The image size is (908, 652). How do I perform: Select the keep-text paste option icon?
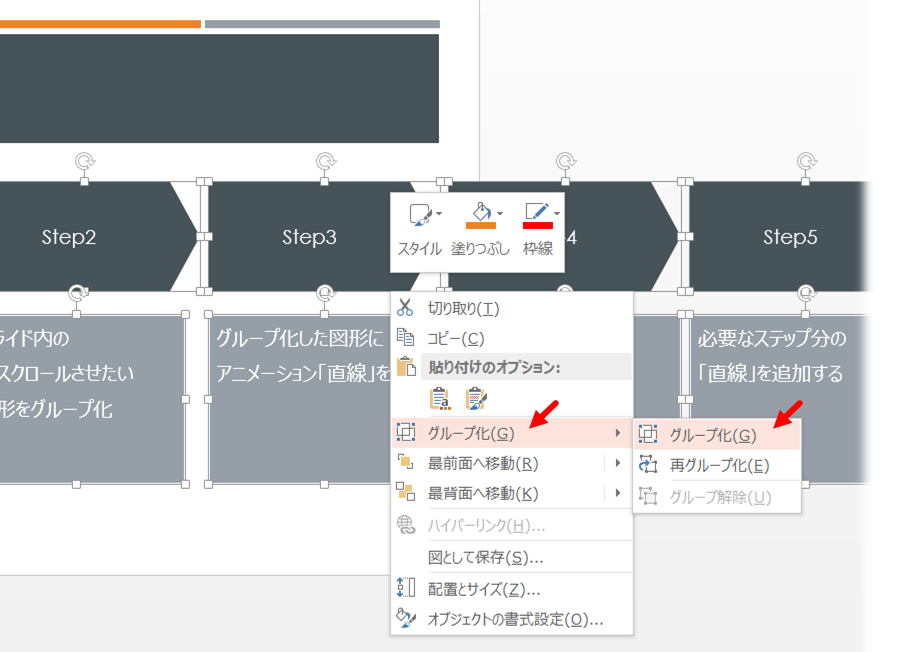440,397
